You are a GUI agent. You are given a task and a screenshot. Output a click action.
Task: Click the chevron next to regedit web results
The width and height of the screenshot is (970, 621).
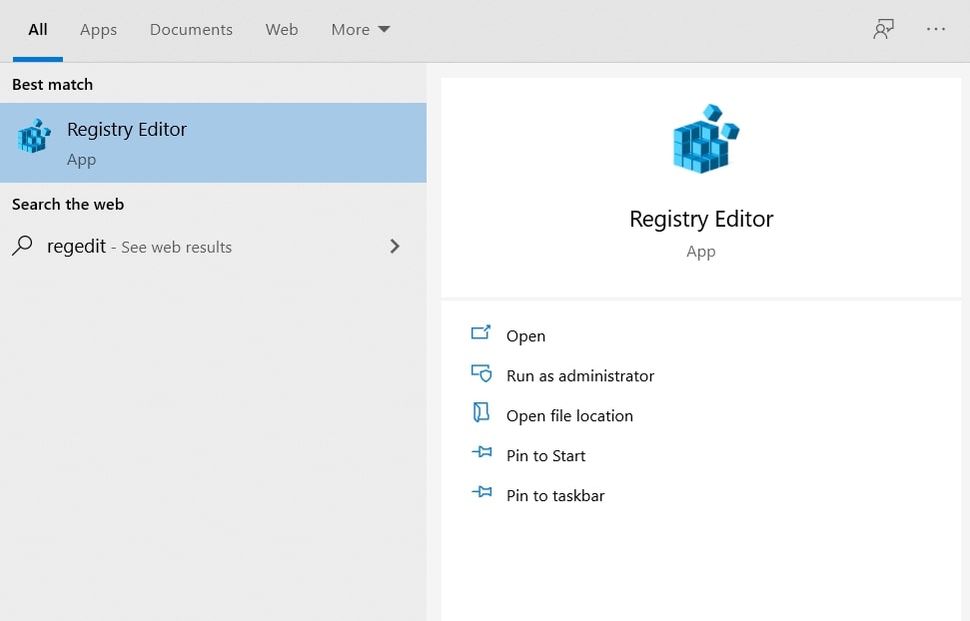(x=395, y=246)
